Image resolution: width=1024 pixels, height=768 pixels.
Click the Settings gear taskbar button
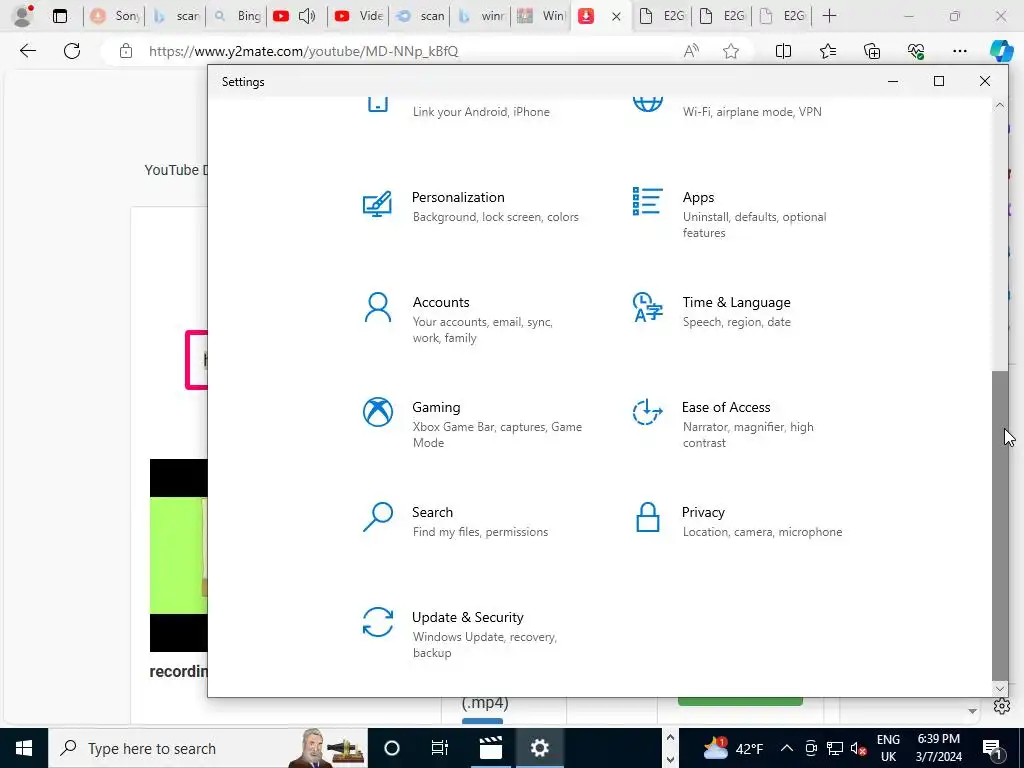click(539, 748)
